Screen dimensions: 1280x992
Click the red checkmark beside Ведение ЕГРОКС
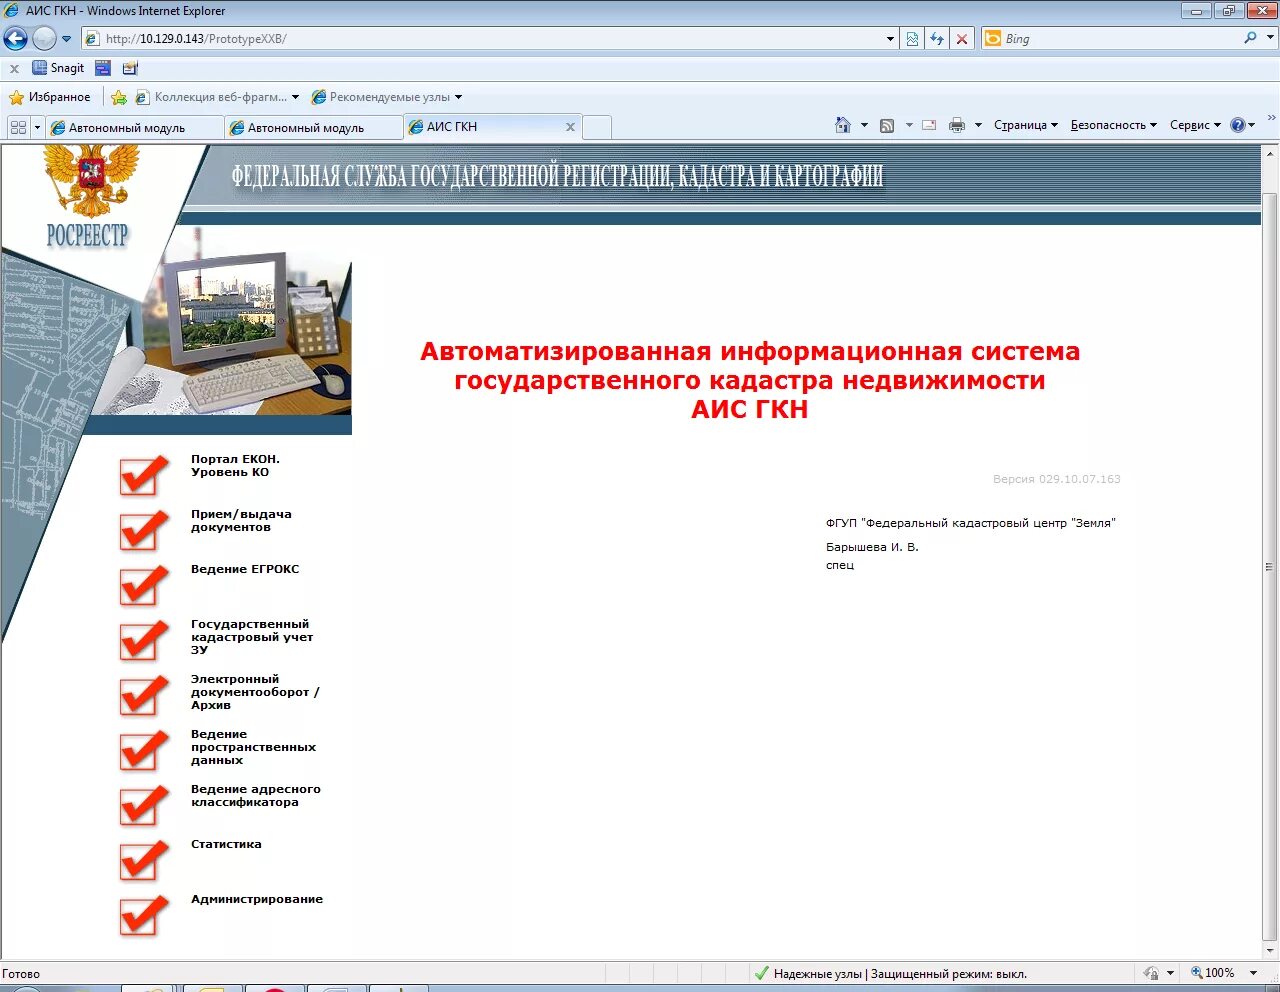coord(144,586)
